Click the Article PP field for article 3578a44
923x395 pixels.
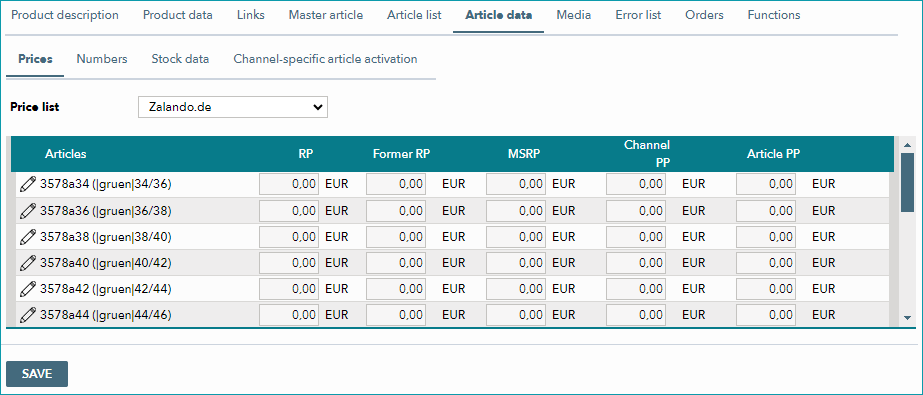pyautogui.click(x=766, y=315)
